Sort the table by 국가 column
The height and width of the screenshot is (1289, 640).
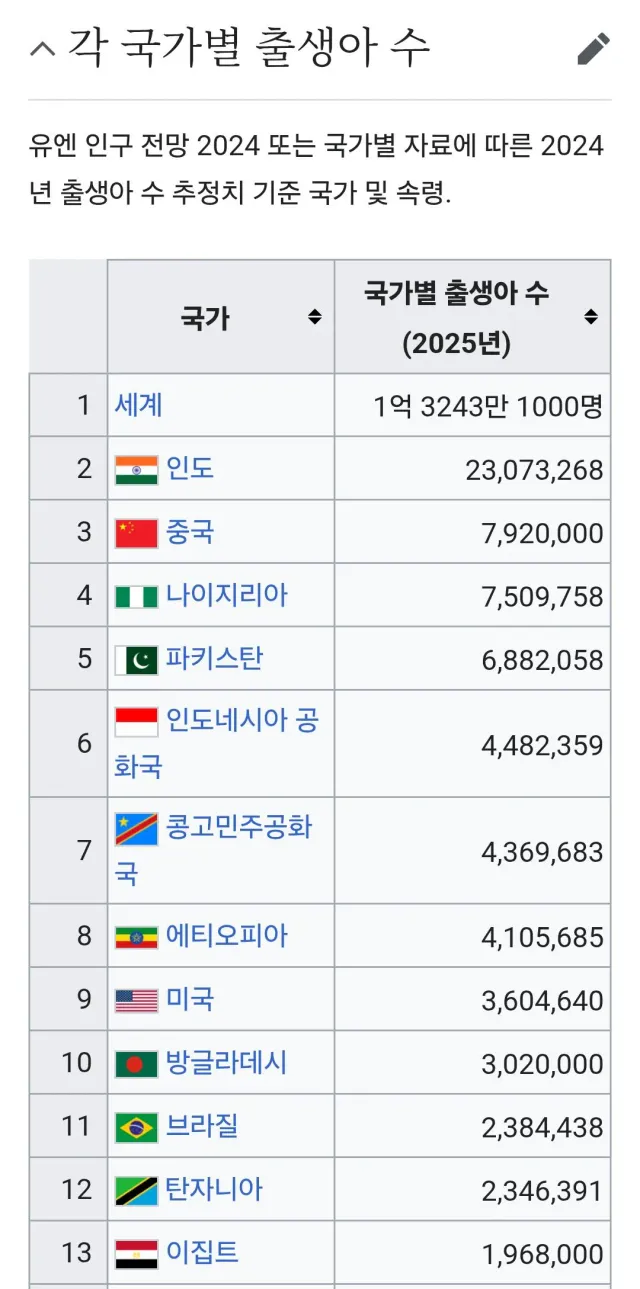point(313,314)
